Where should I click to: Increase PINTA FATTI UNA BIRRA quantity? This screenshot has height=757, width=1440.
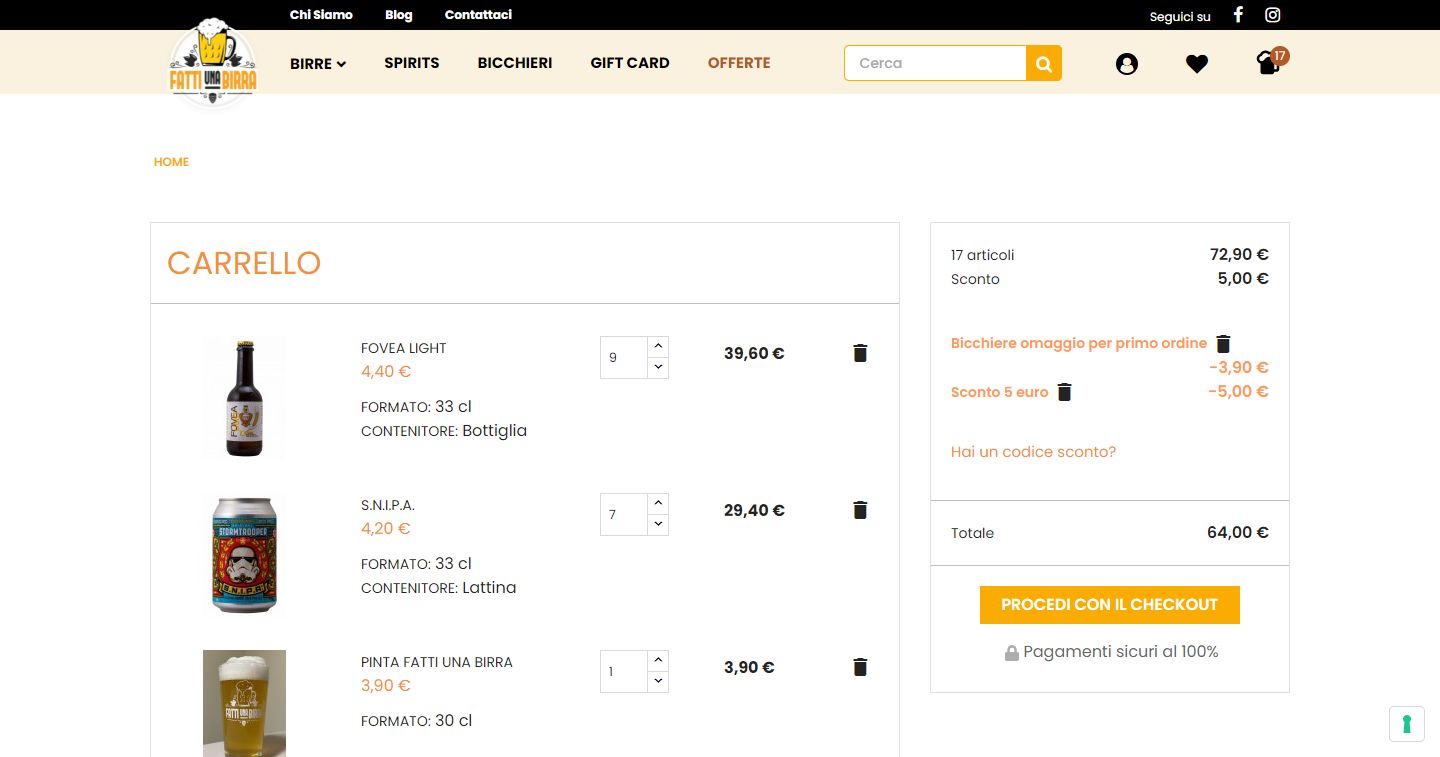(658, 660)
